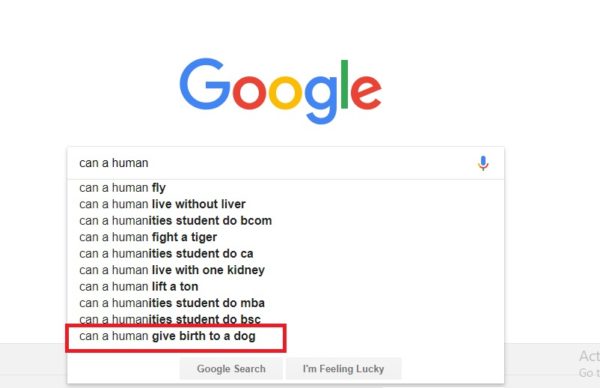Click the final red letter e in the logo
Screen dimensions: 600x388
[366, 93]
